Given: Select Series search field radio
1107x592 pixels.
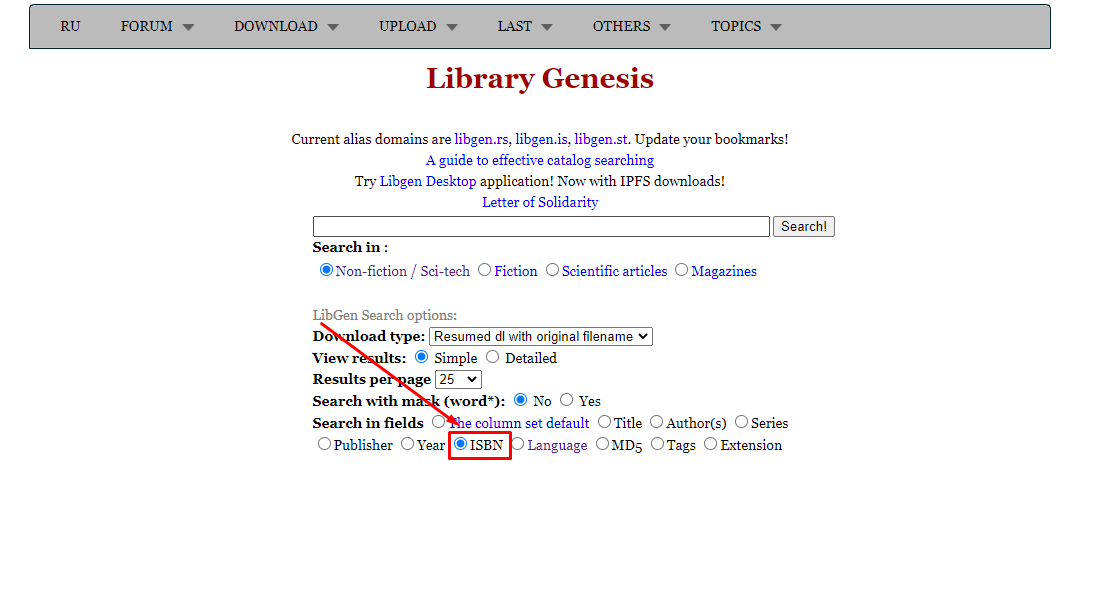Looking at the screenshot, I should [x=741, y=422].
